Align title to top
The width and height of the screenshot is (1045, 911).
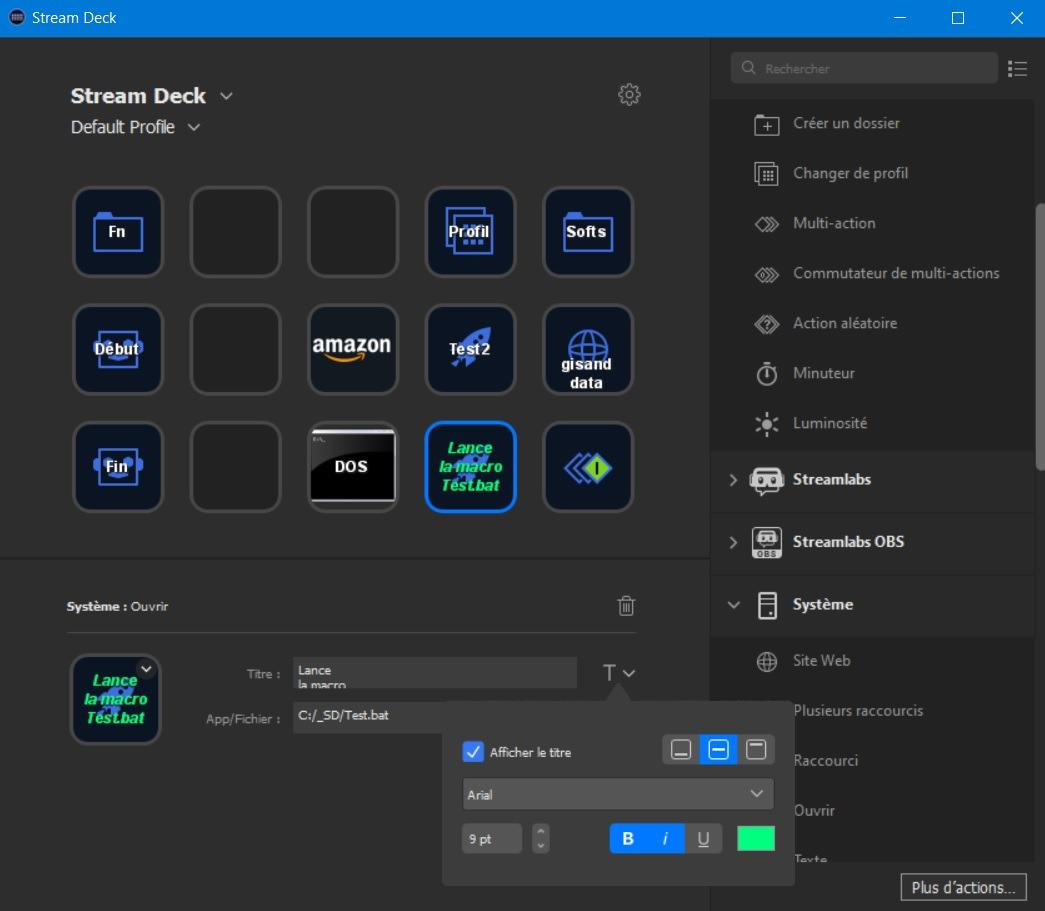pos(756,750)
